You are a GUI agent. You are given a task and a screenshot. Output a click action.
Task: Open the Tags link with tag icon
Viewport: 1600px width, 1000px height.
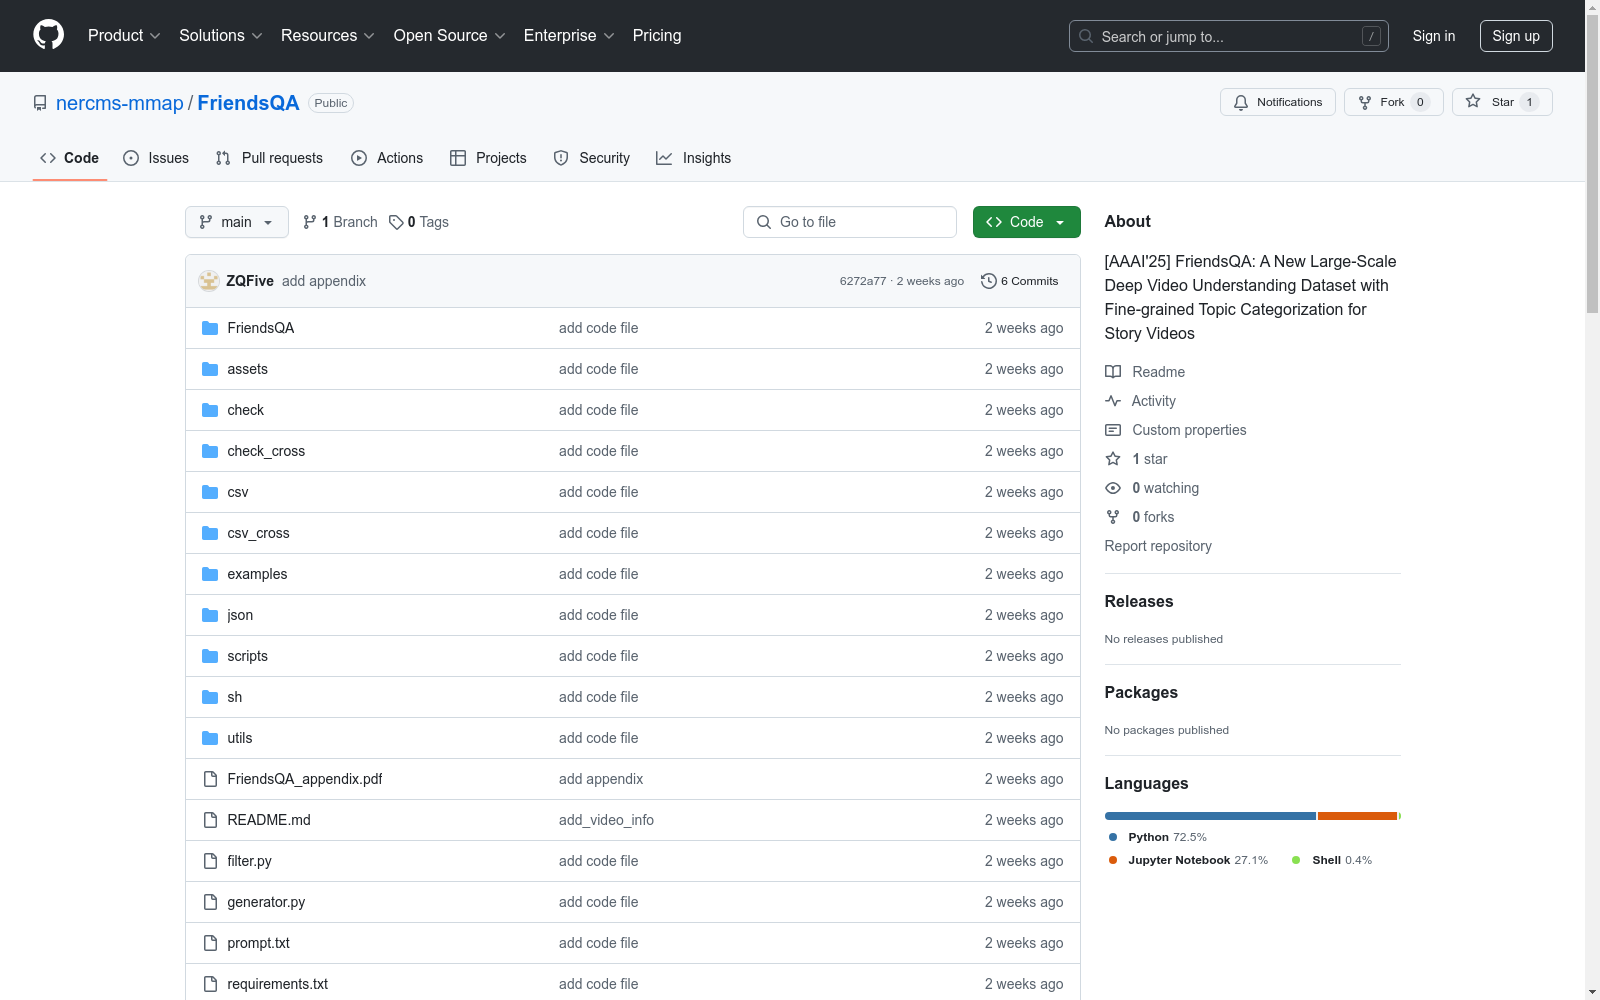pyautogui.click(x=419, y=222)
